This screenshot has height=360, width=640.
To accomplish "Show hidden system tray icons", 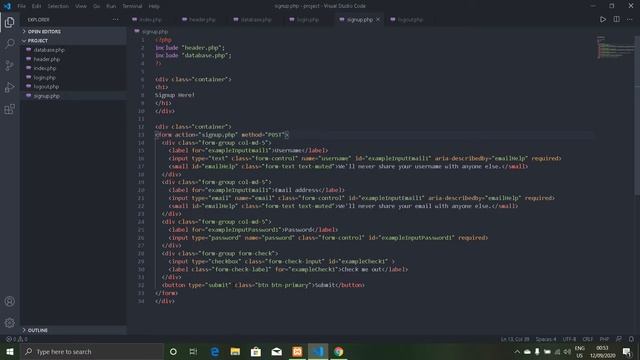I will click(x=517, y=351).
